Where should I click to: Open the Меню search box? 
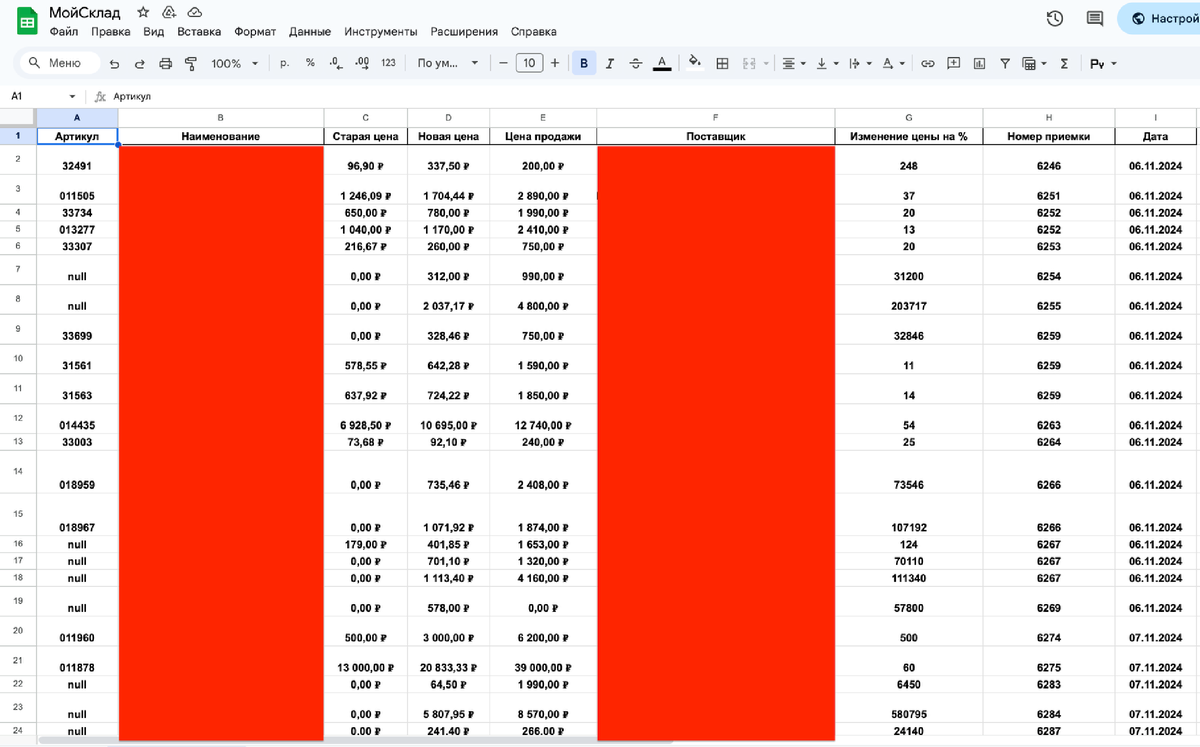60,63
